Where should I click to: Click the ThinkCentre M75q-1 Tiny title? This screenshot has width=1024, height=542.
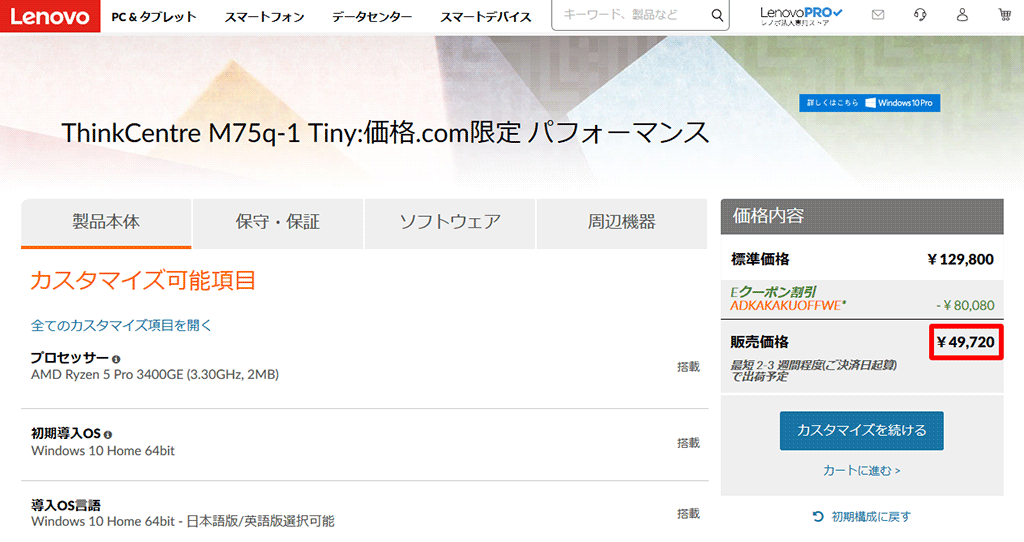tap(385, 133)
